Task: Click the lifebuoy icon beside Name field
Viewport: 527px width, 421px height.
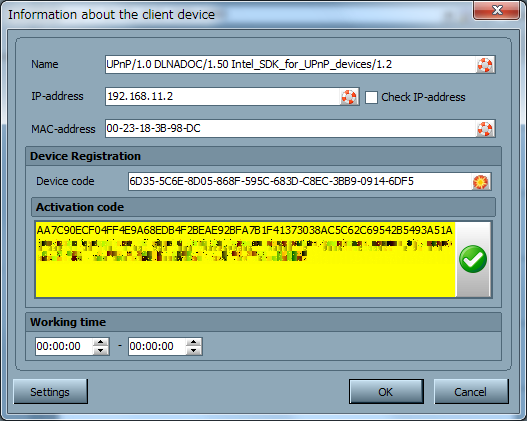Action: 485,65
